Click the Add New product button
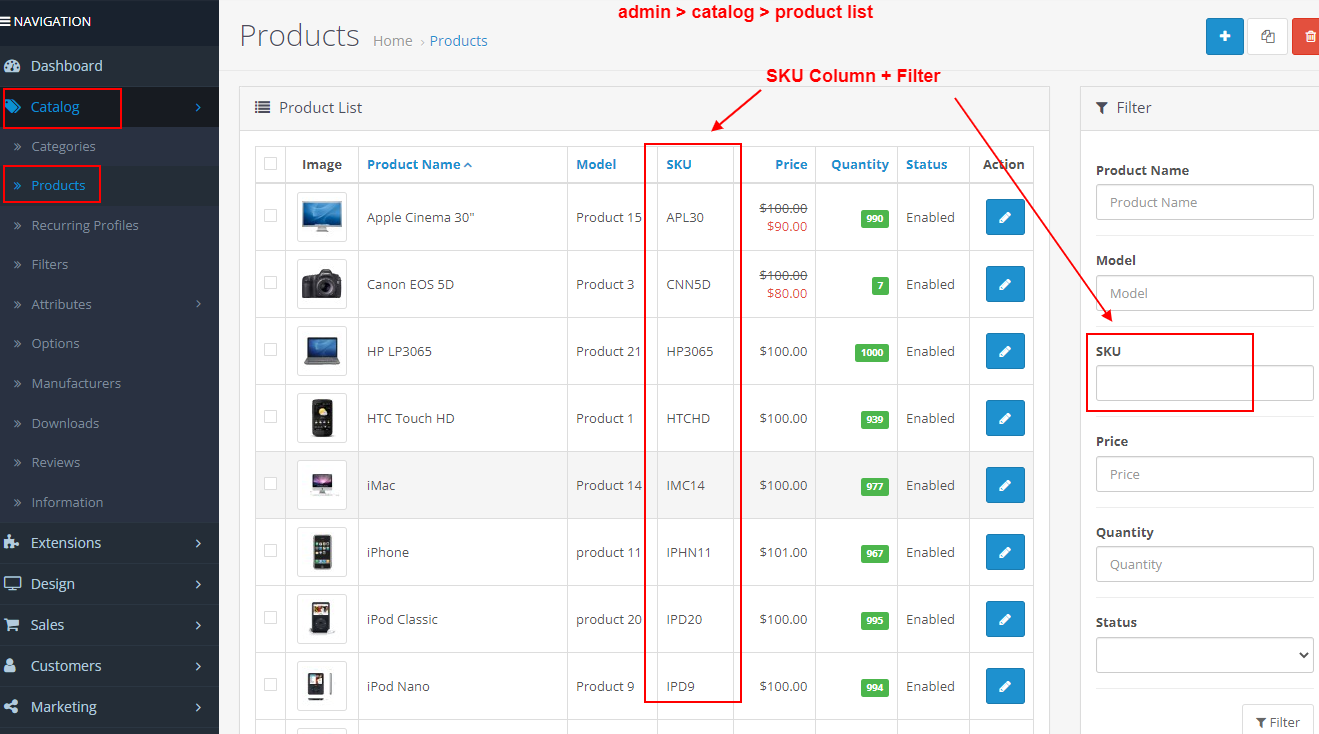The width and height of the screenshot is (1319, 734). click(1224, 36)
